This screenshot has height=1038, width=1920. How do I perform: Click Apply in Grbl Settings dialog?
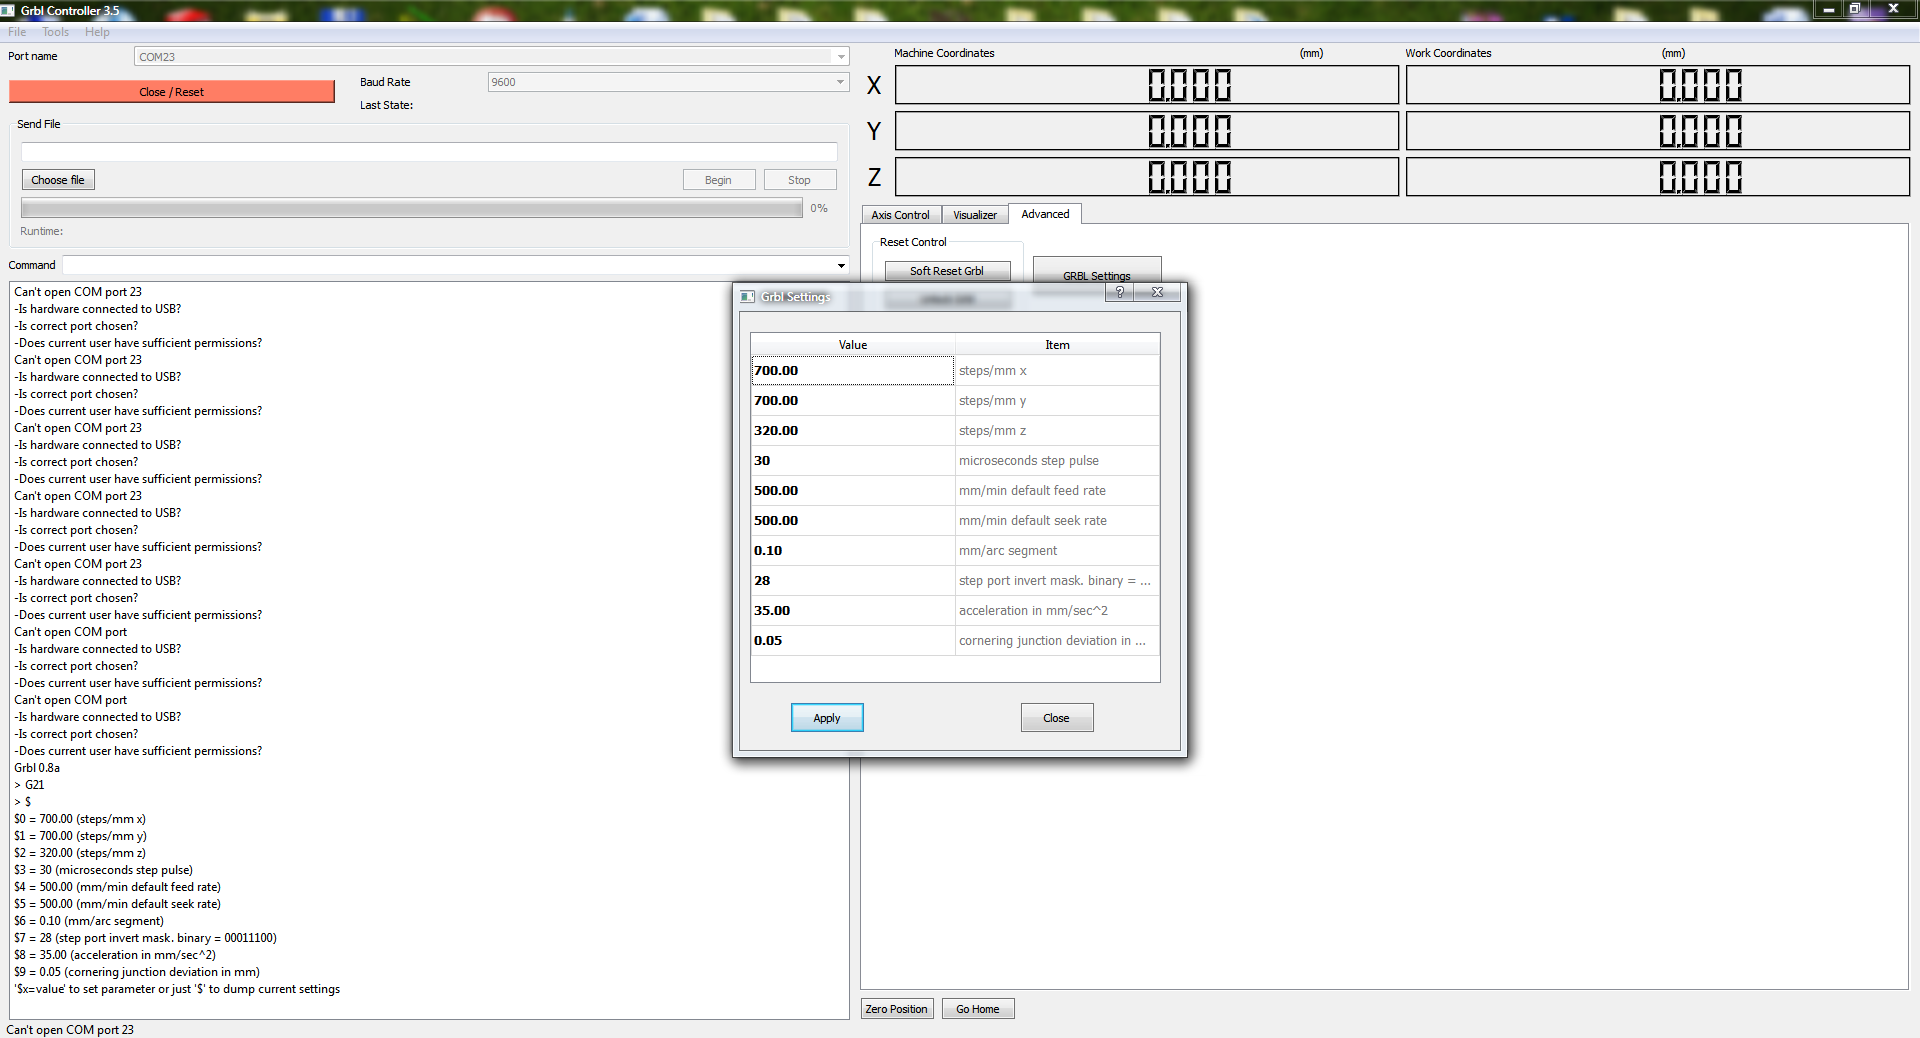click(827, 718)
